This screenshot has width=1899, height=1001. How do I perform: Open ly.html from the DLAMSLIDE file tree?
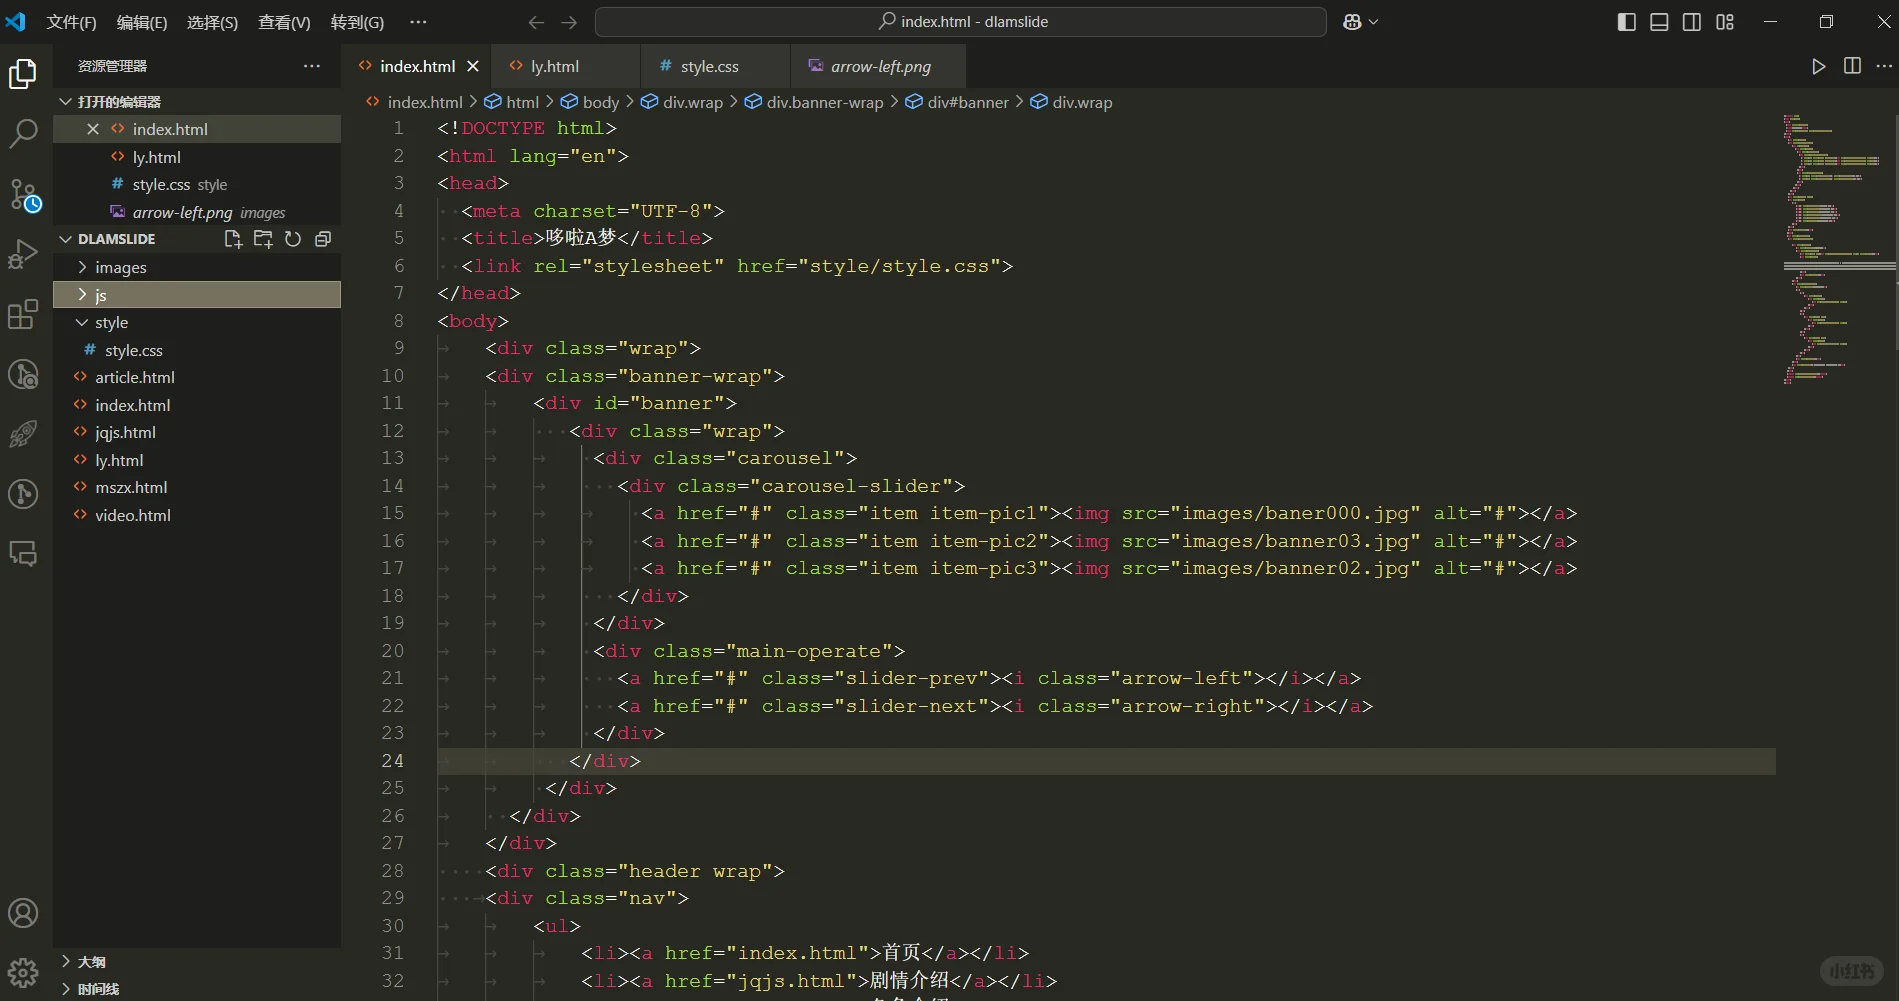197,460
